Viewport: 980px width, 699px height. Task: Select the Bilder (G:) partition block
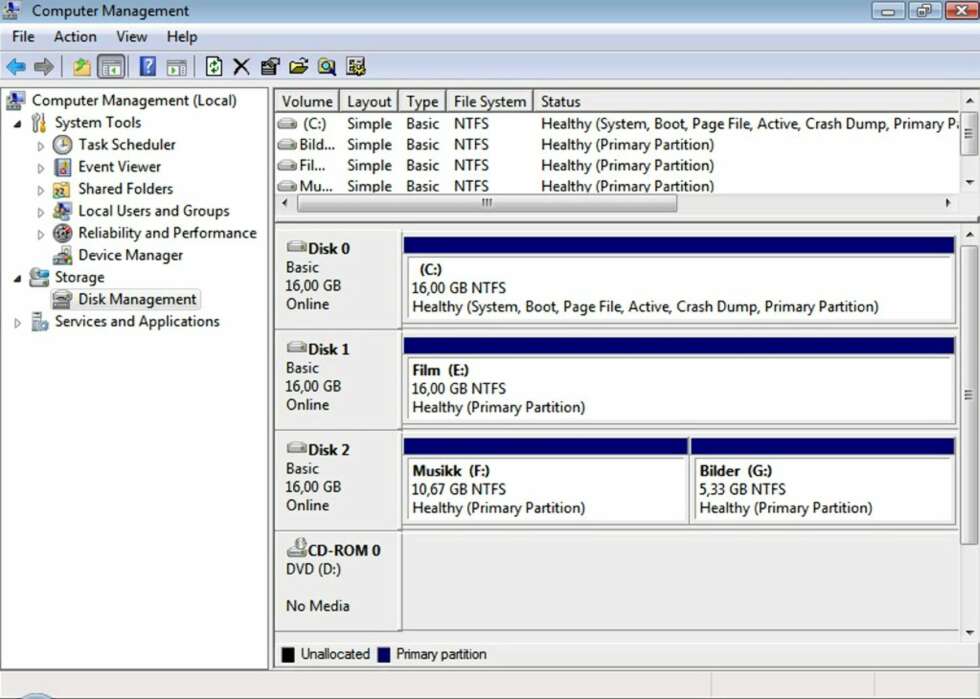(x=822, y=490)
